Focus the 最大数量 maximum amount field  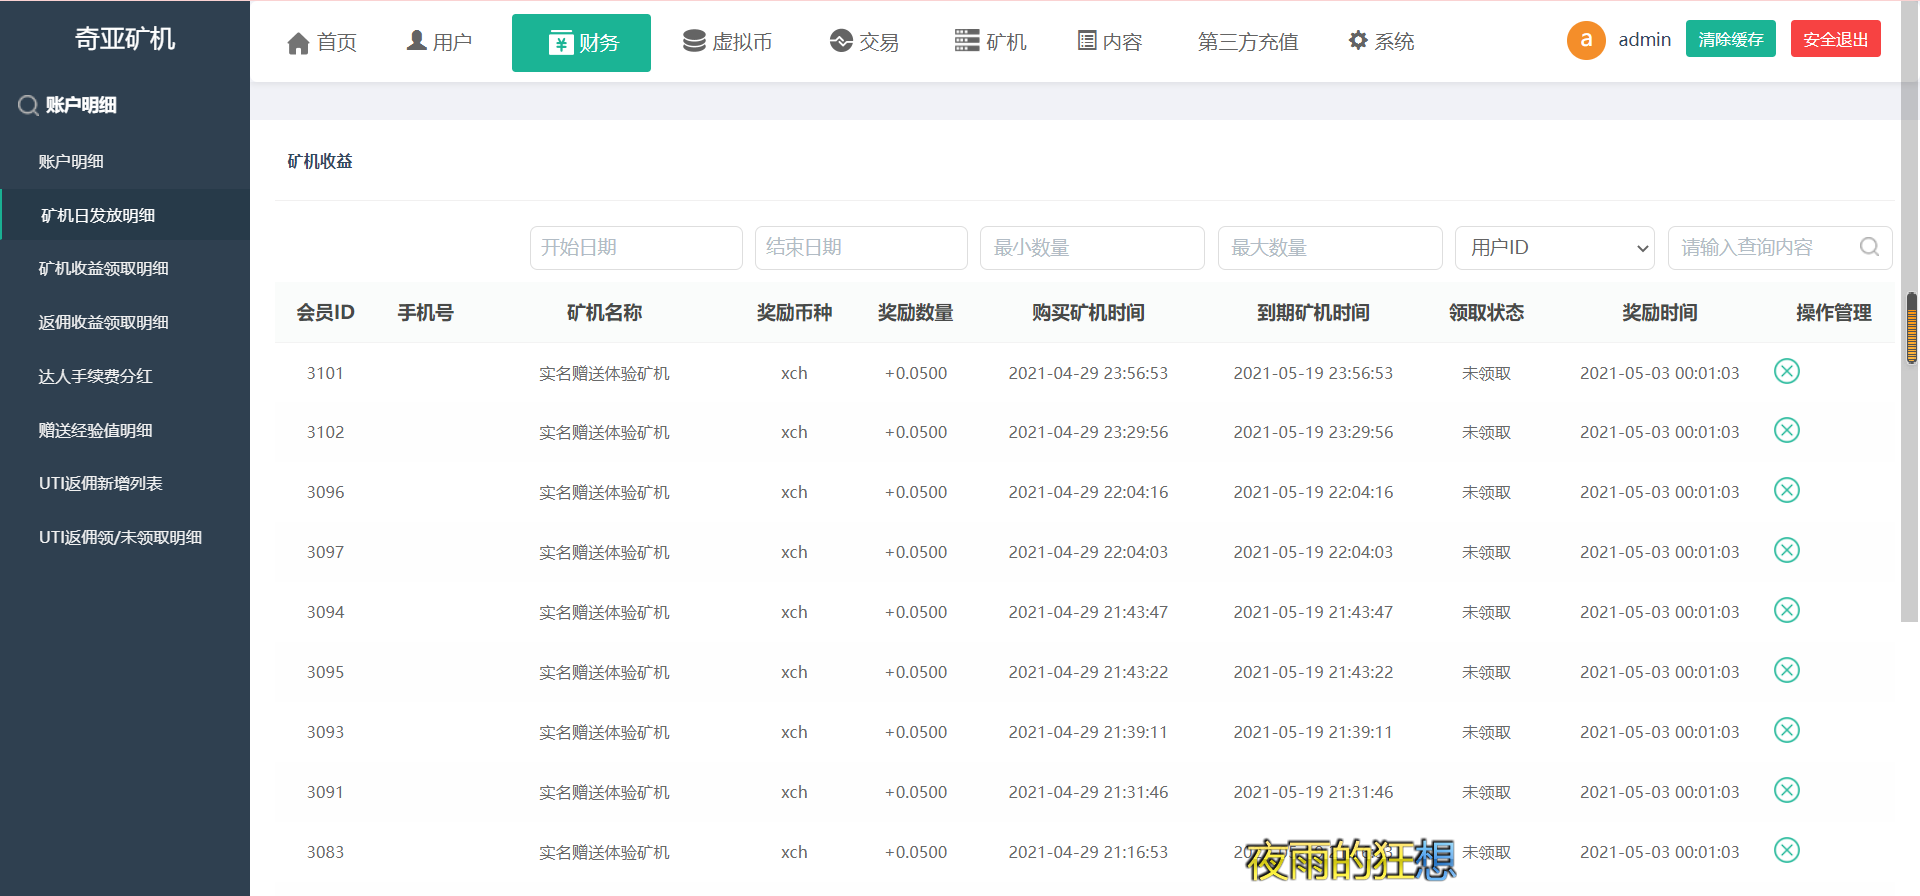tap(1329, 248)
